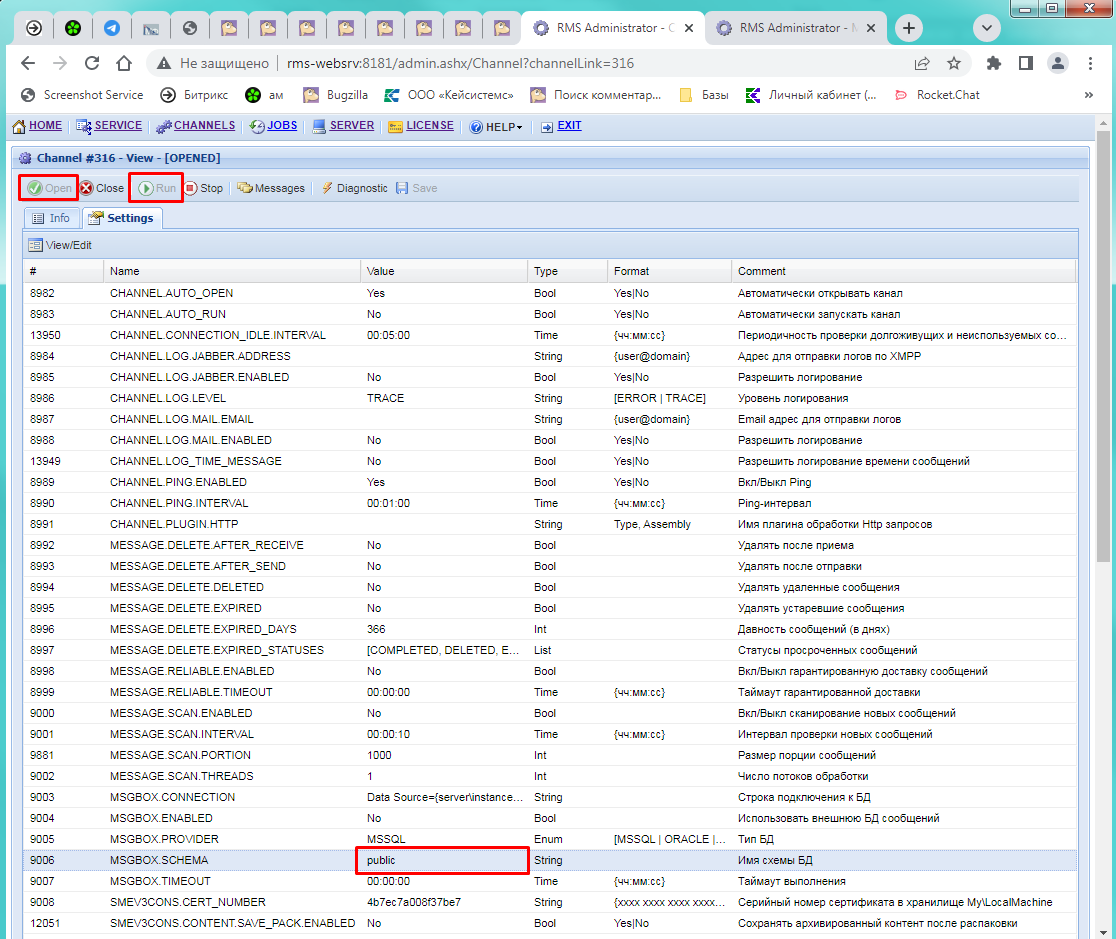Switch to second RMS Administrator tab
The height and width of the screenshot is (939, 1116).
(x=796, y=28)
